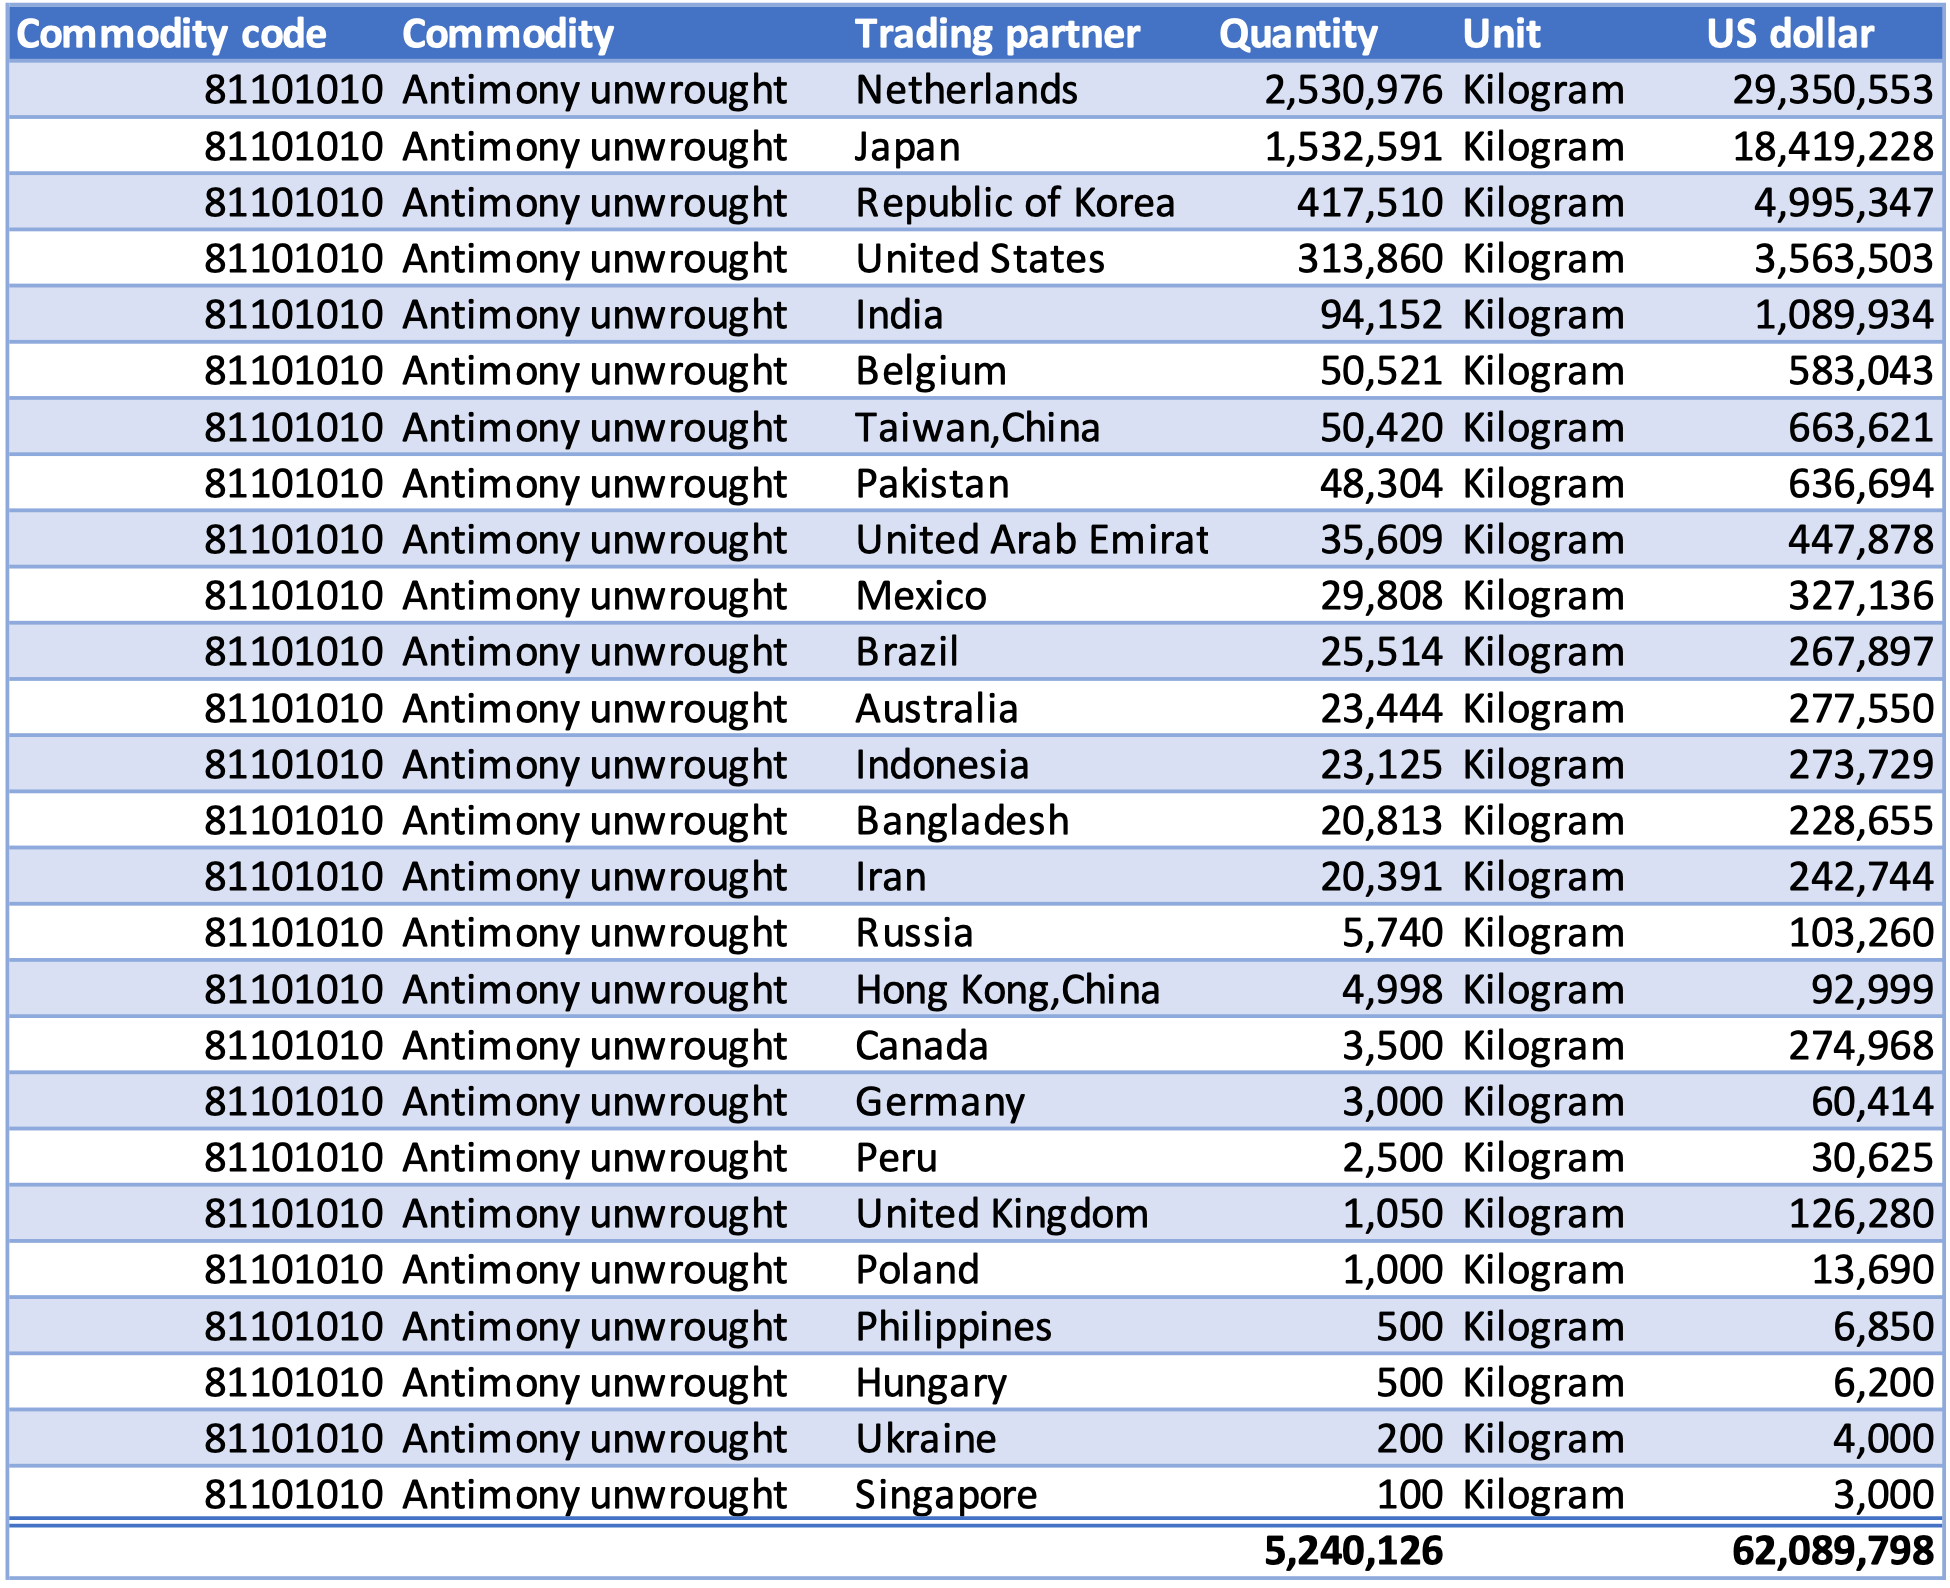Click the Quantity column header
Image resolution: width=1950 pixels, height=1588 pixels.
coord(1298,34)
